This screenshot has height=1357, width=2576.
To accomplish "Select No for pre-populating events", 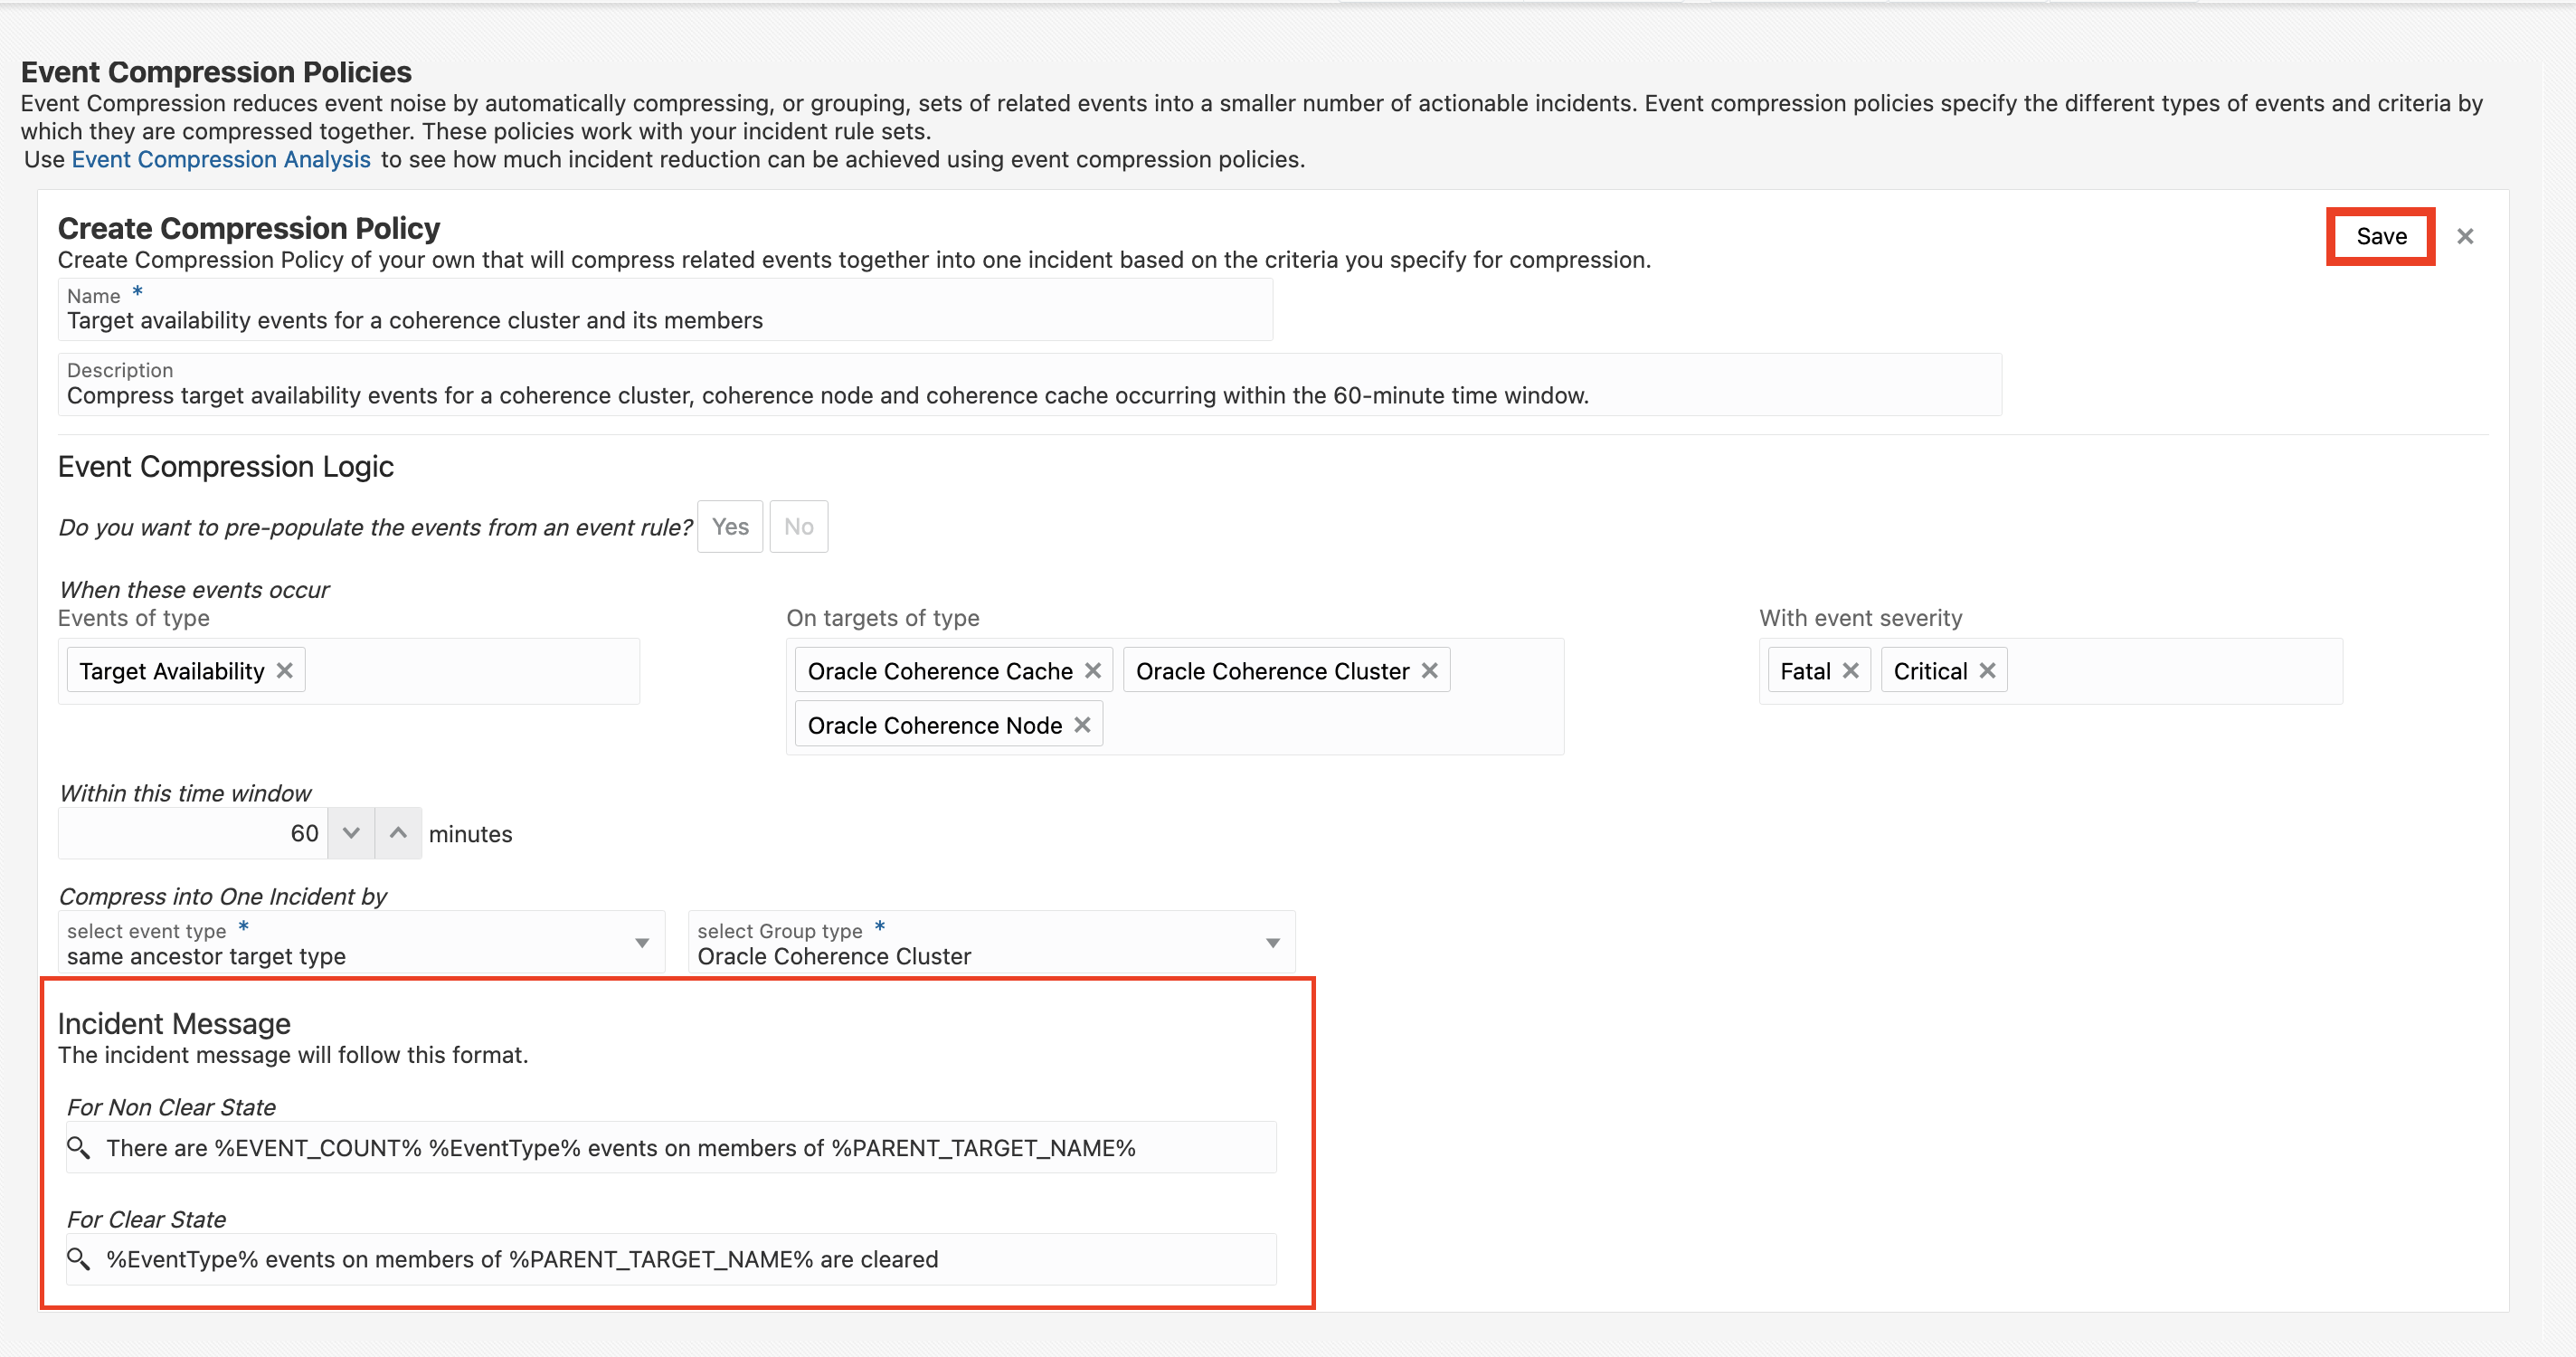I will [x=798, y=526].
